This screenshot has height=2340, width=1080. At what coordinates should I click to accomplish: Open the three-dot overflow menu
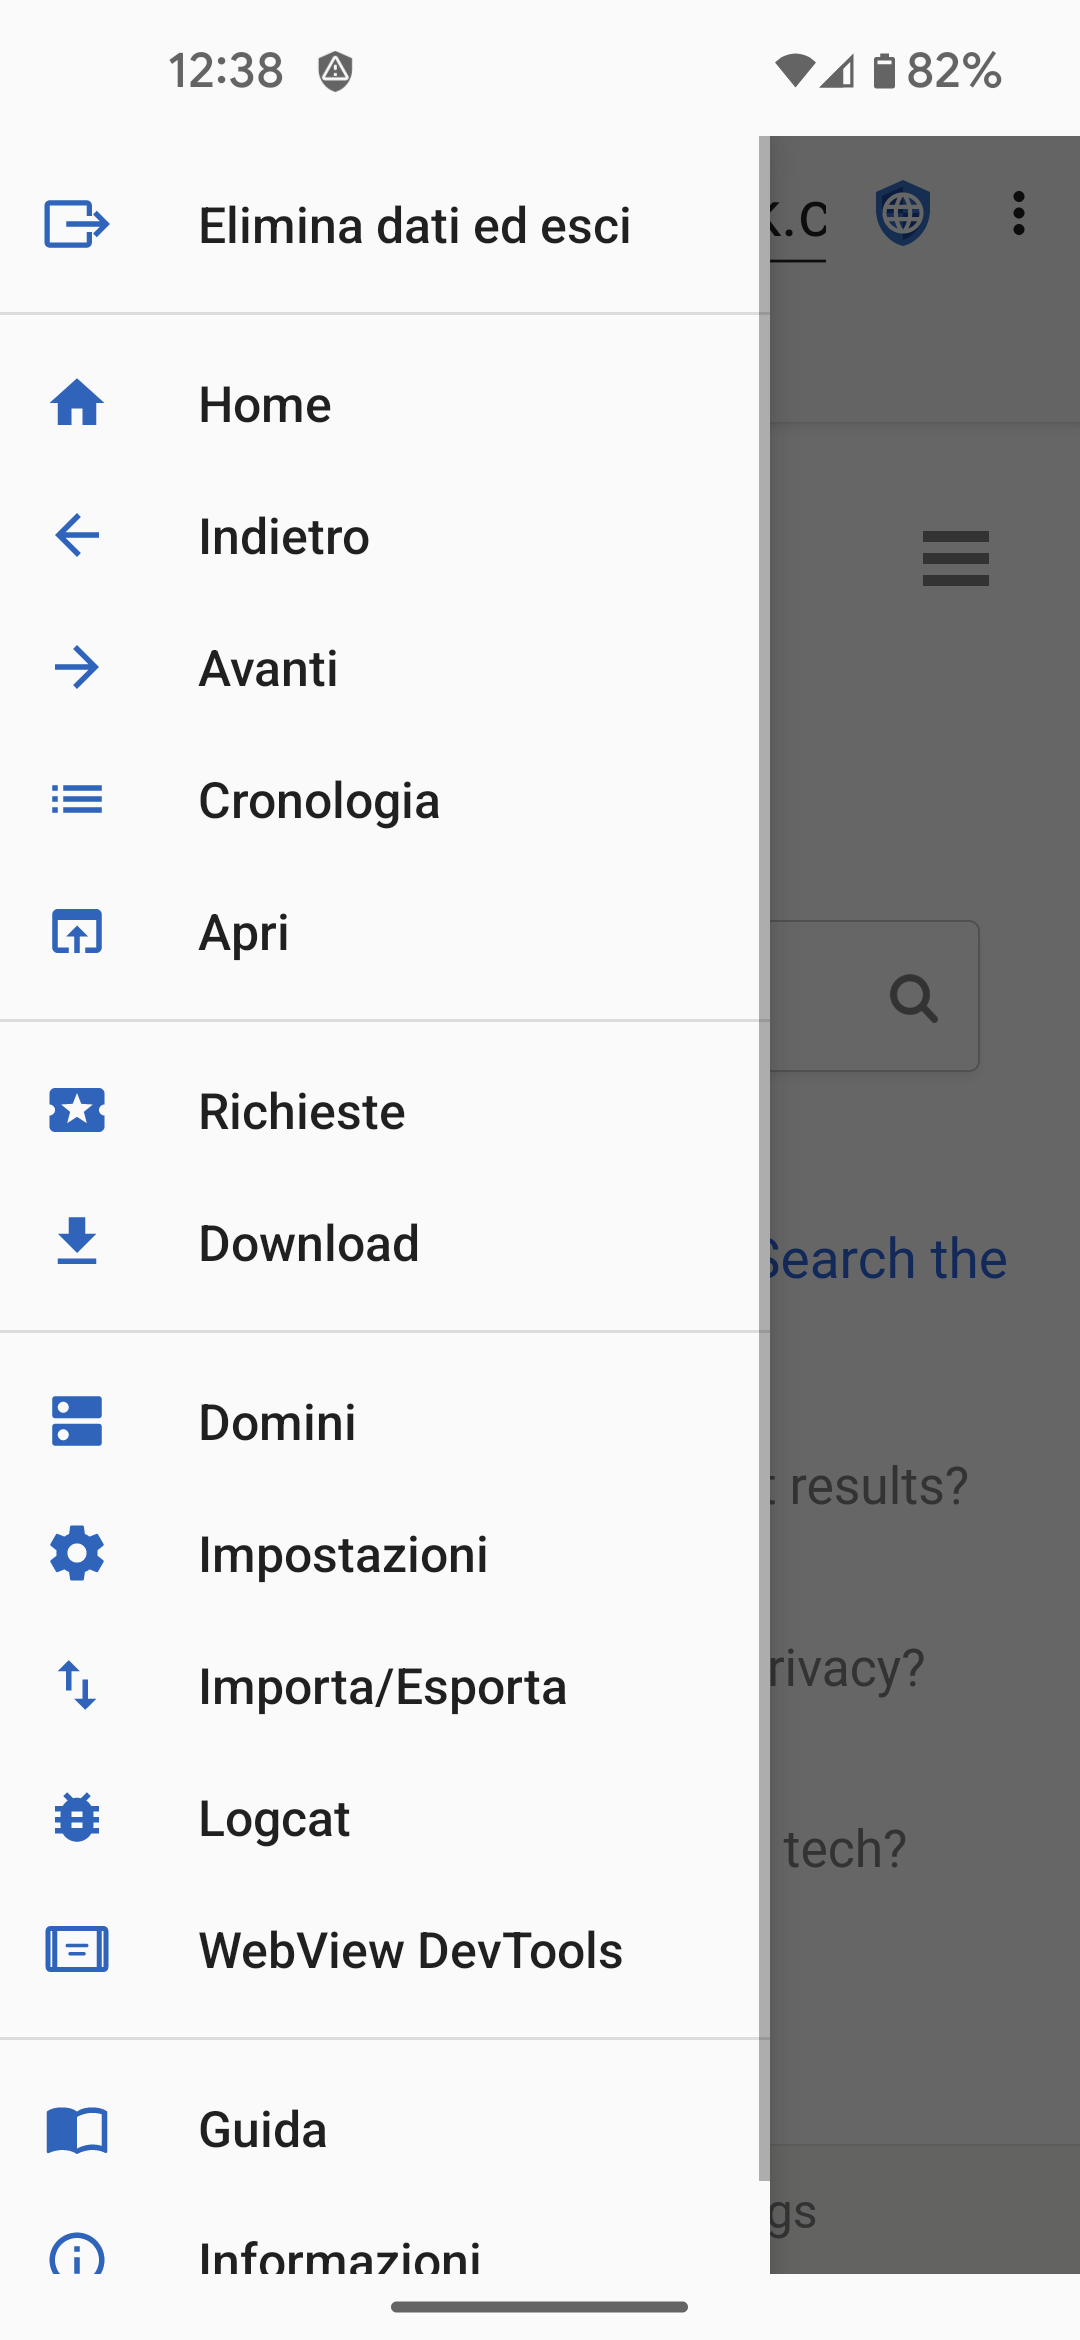1018,214
